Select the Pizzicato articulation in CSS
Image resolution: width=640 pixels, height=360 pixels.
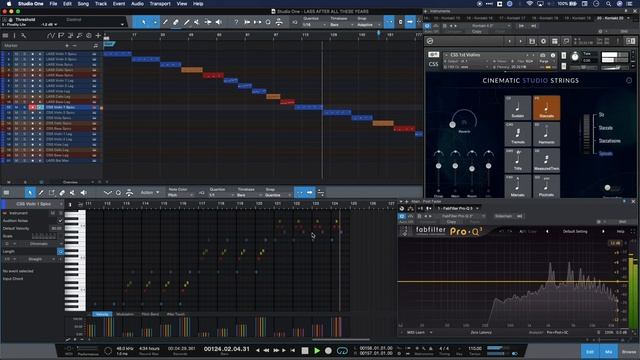[547, 187]
